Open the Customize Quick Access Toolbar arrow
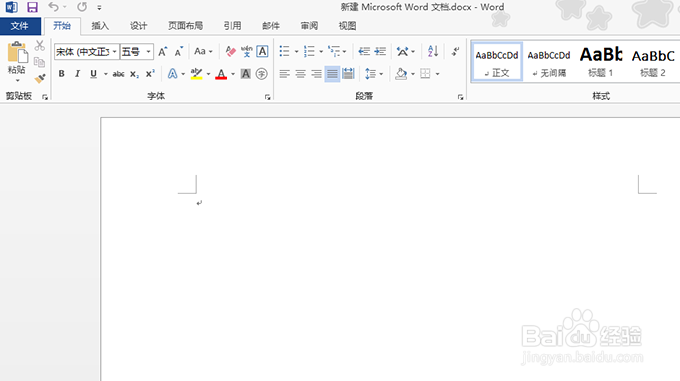The height and width of the screenshot is (381, 680). [x=99, y=7]
